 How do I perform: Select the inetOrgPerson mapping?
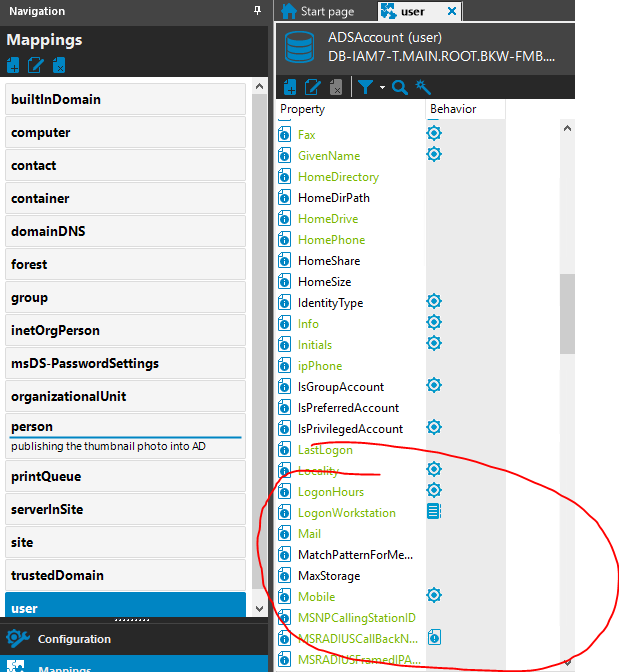tap(125, 330)
